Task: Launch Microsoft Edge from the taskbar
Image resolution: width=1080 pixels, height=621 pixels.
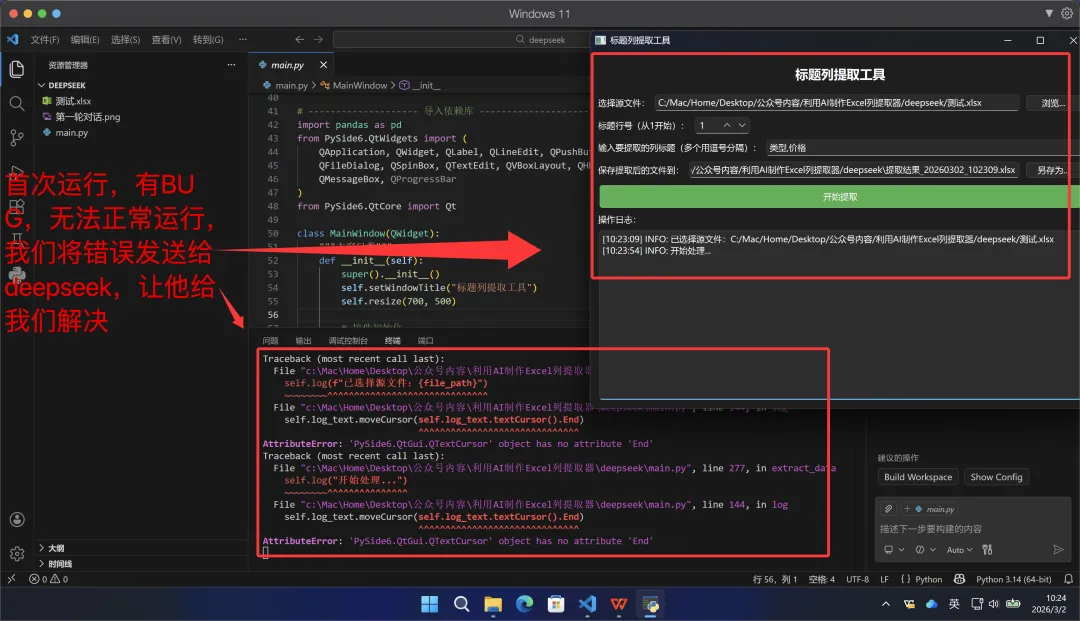Action: pyautogui.click(x=524, y=604)
